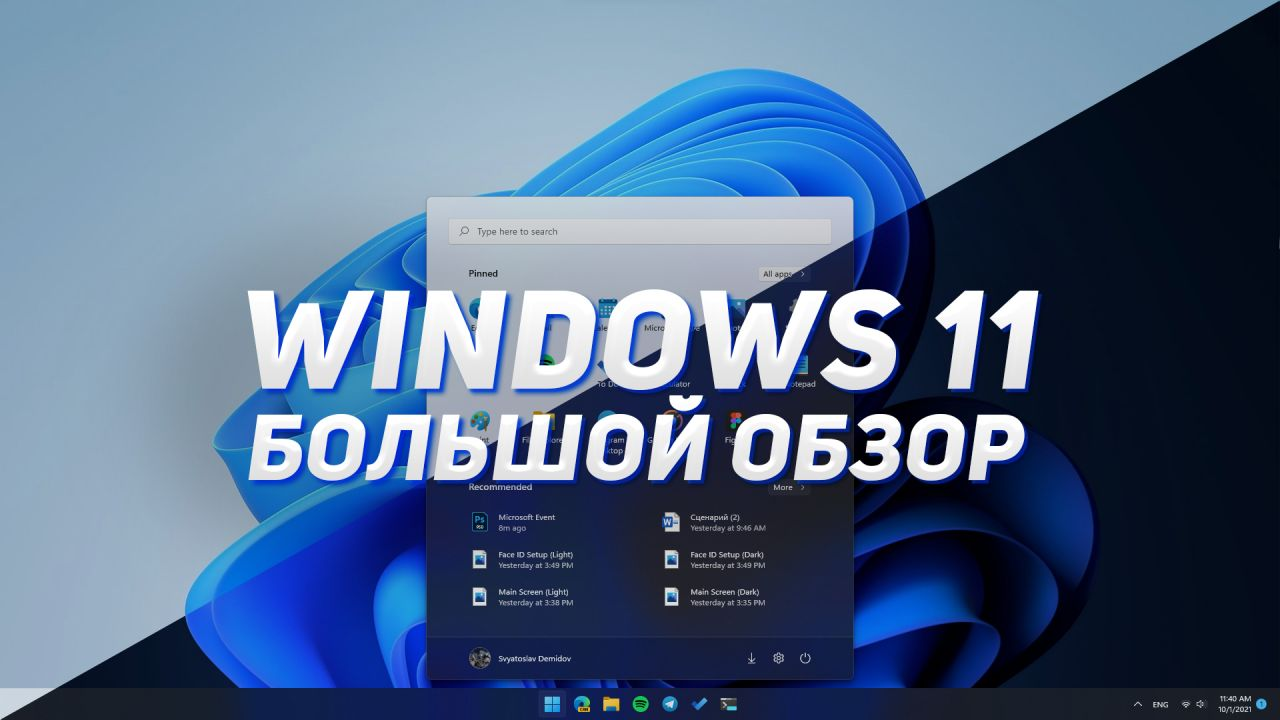Viewport: 1280px width, 720px height.
Task: Show hidden system tray icons
Action: point(1137,704)
